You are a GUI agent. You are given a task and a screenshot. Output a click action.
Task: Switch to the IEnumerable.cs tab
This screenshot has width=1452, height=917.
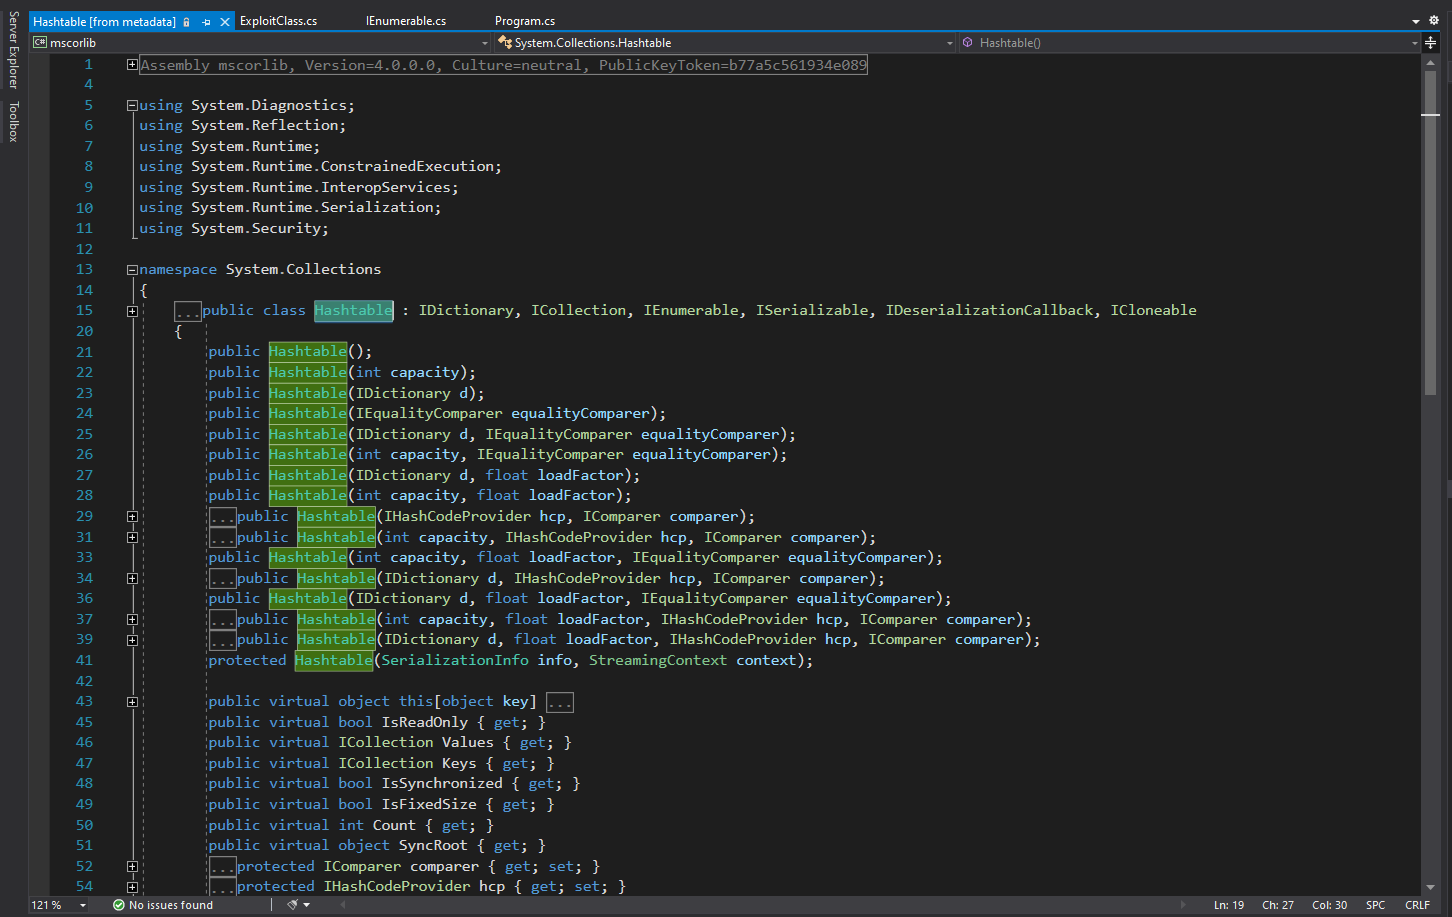coord(406,21)
